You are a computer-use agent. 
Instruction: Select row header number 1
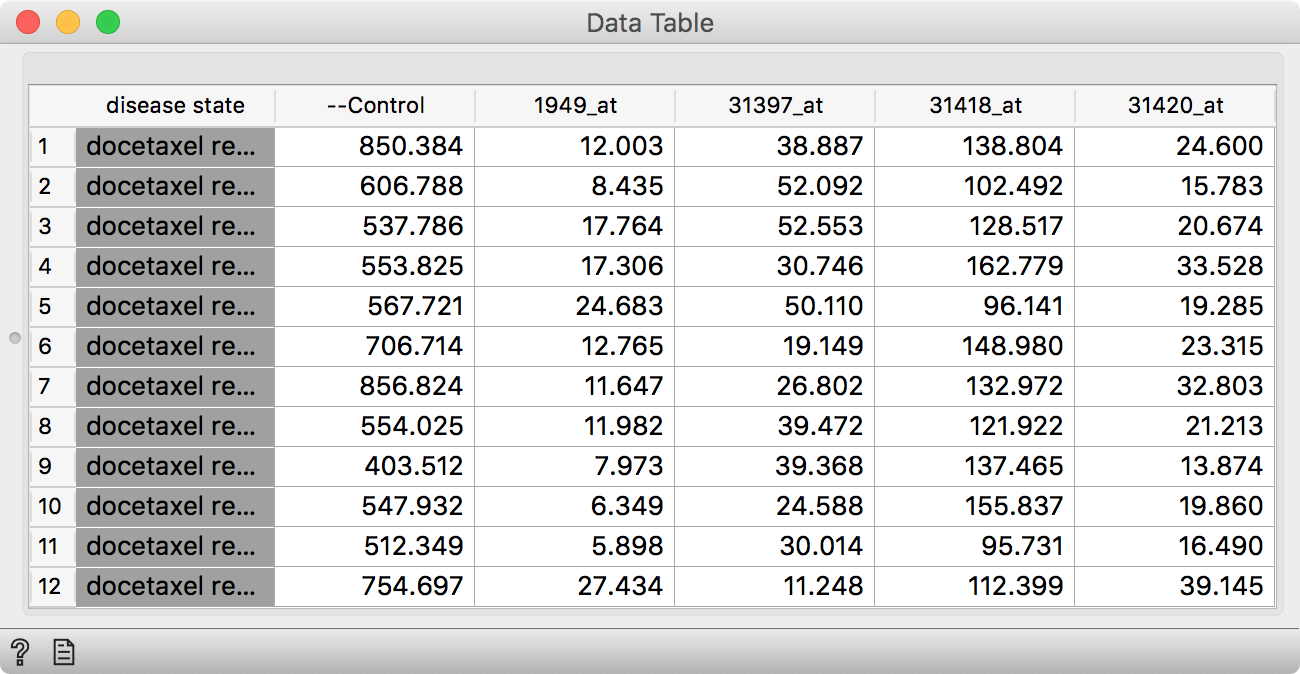click(52, 146)
